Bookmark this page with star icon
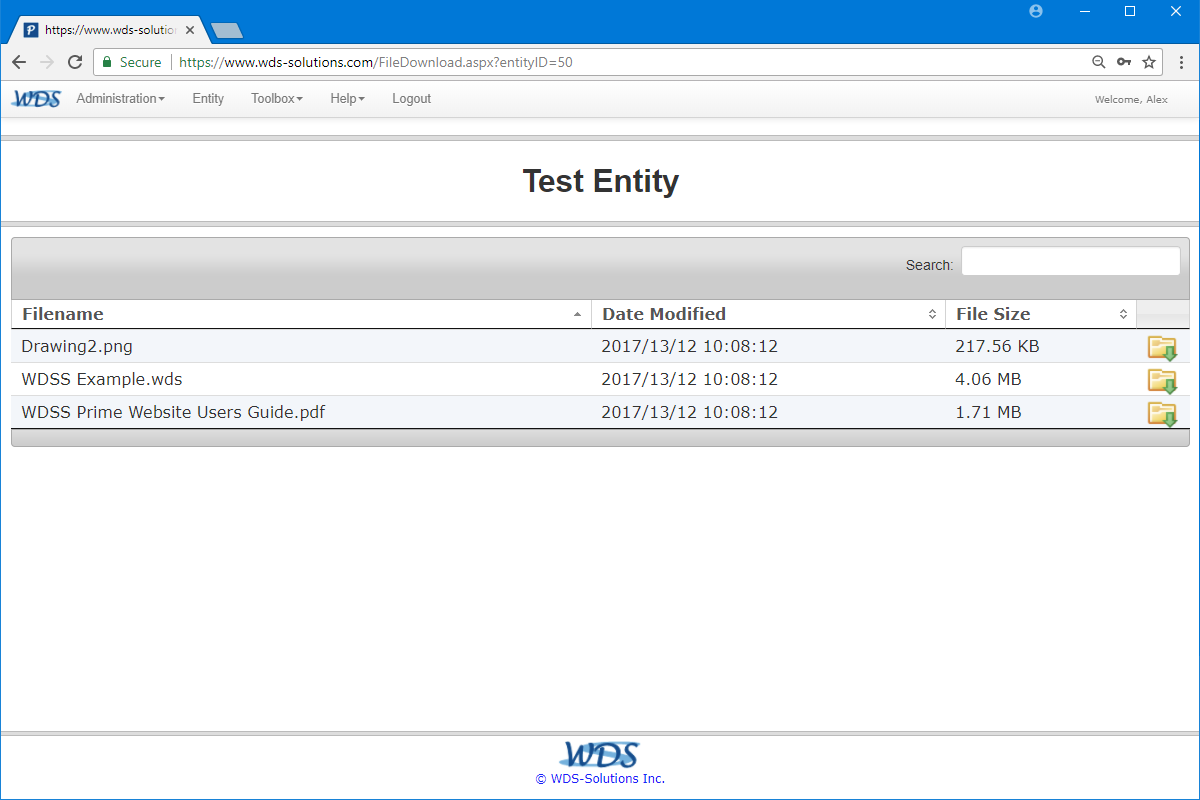 click(x=1149, y=62)
